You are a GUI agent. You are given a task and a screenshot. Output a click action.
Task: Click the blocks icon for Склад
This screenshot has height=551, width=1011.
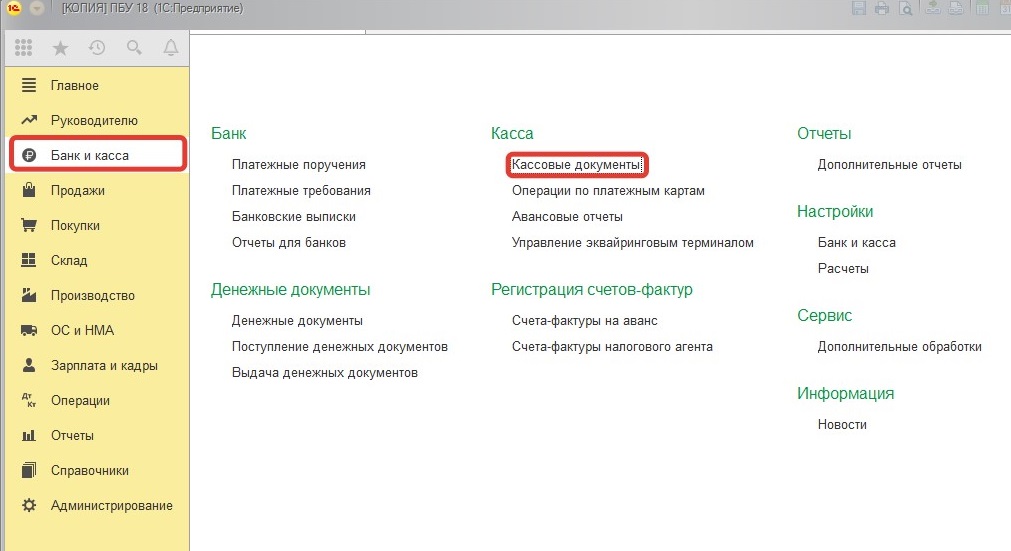[x=29, y=260]
